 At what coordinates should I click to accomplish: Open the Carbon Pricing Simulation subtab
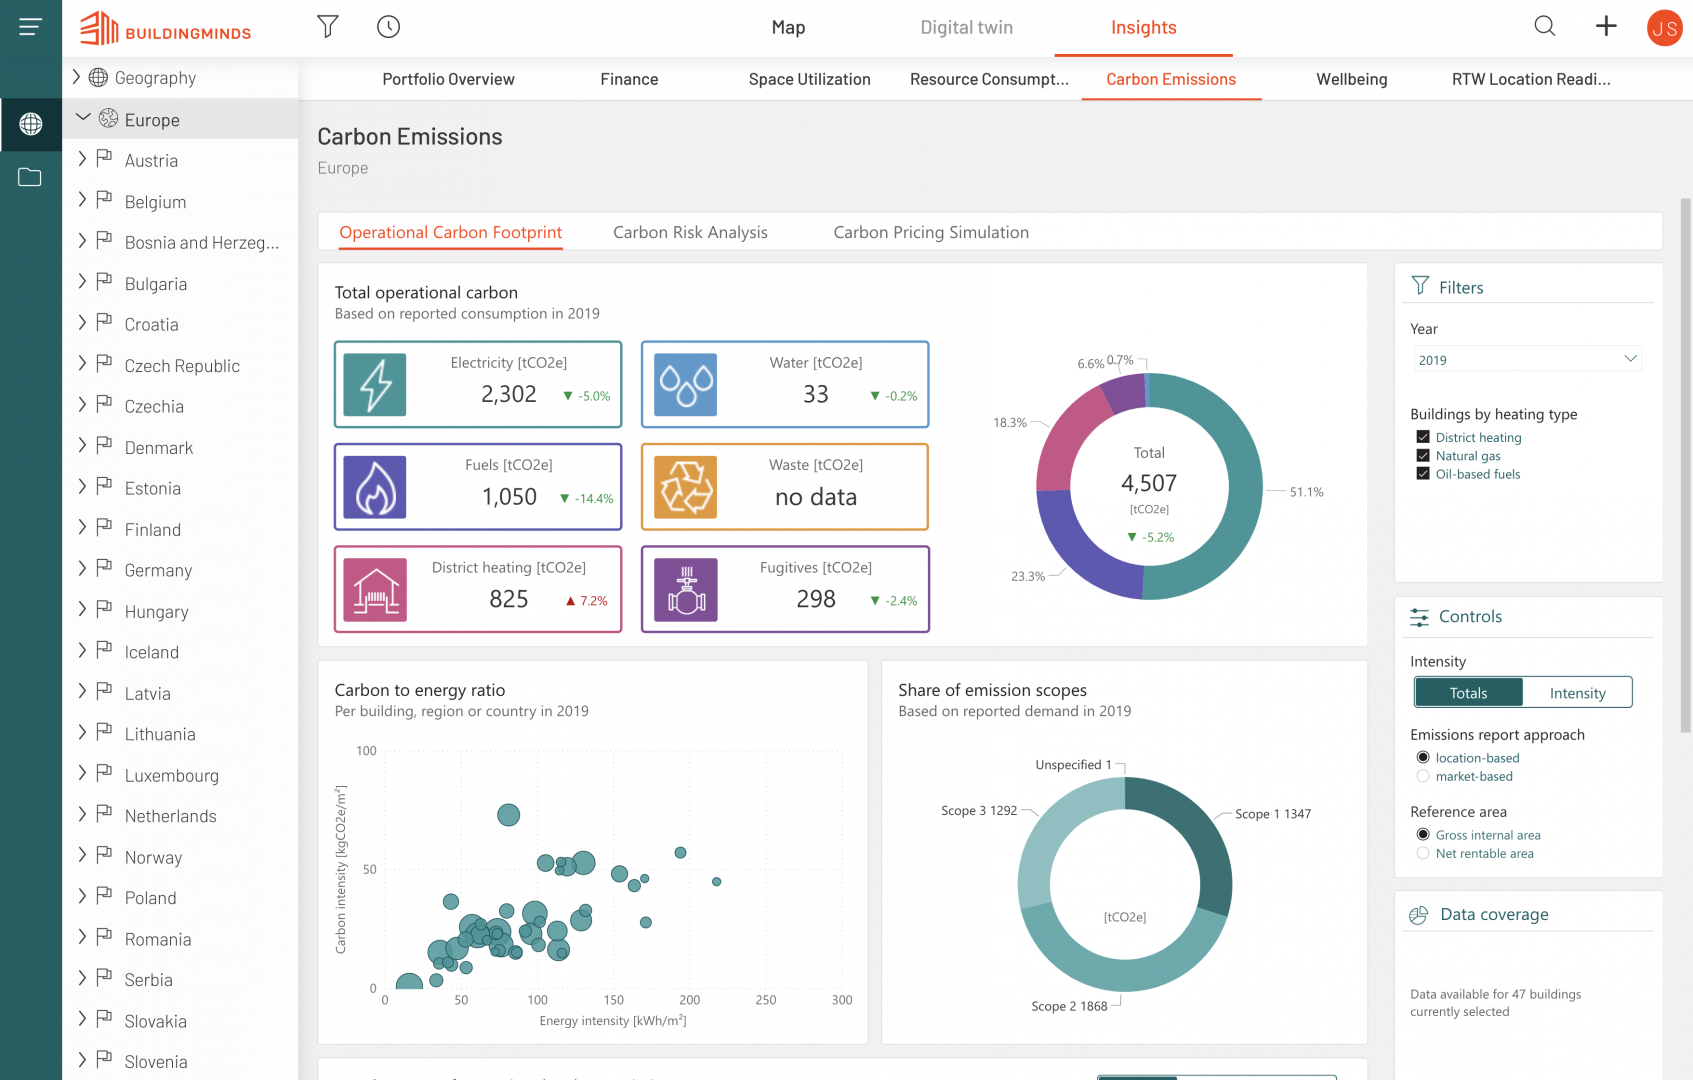[x=931, y=232]
